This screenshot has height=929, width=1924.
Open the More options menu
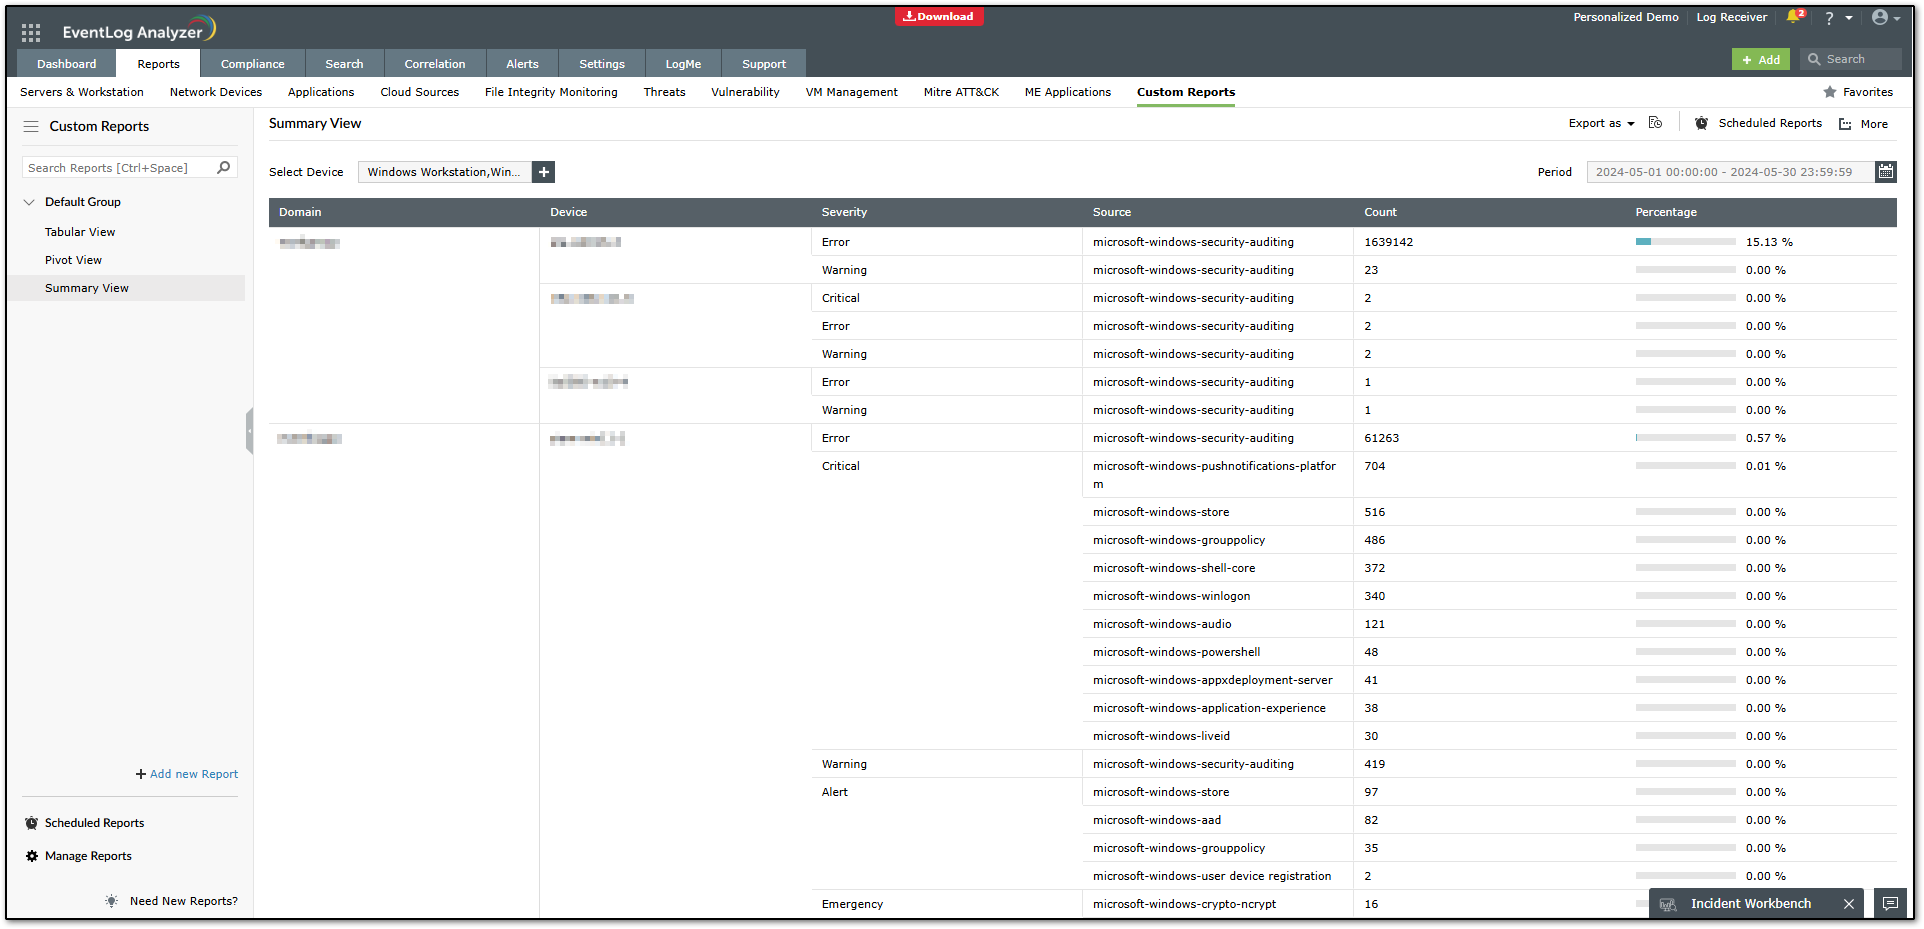(x=1864, y=124)
